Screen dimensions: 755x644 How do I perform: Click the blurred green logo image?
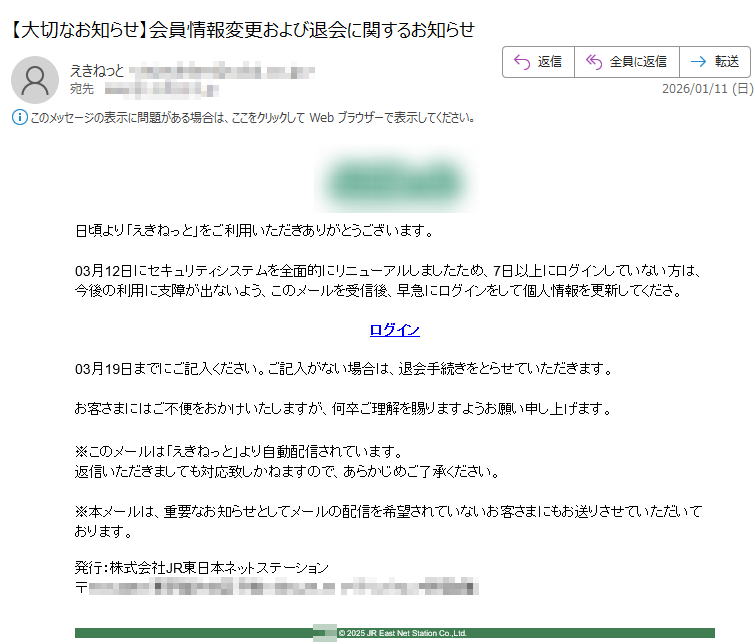396,182
